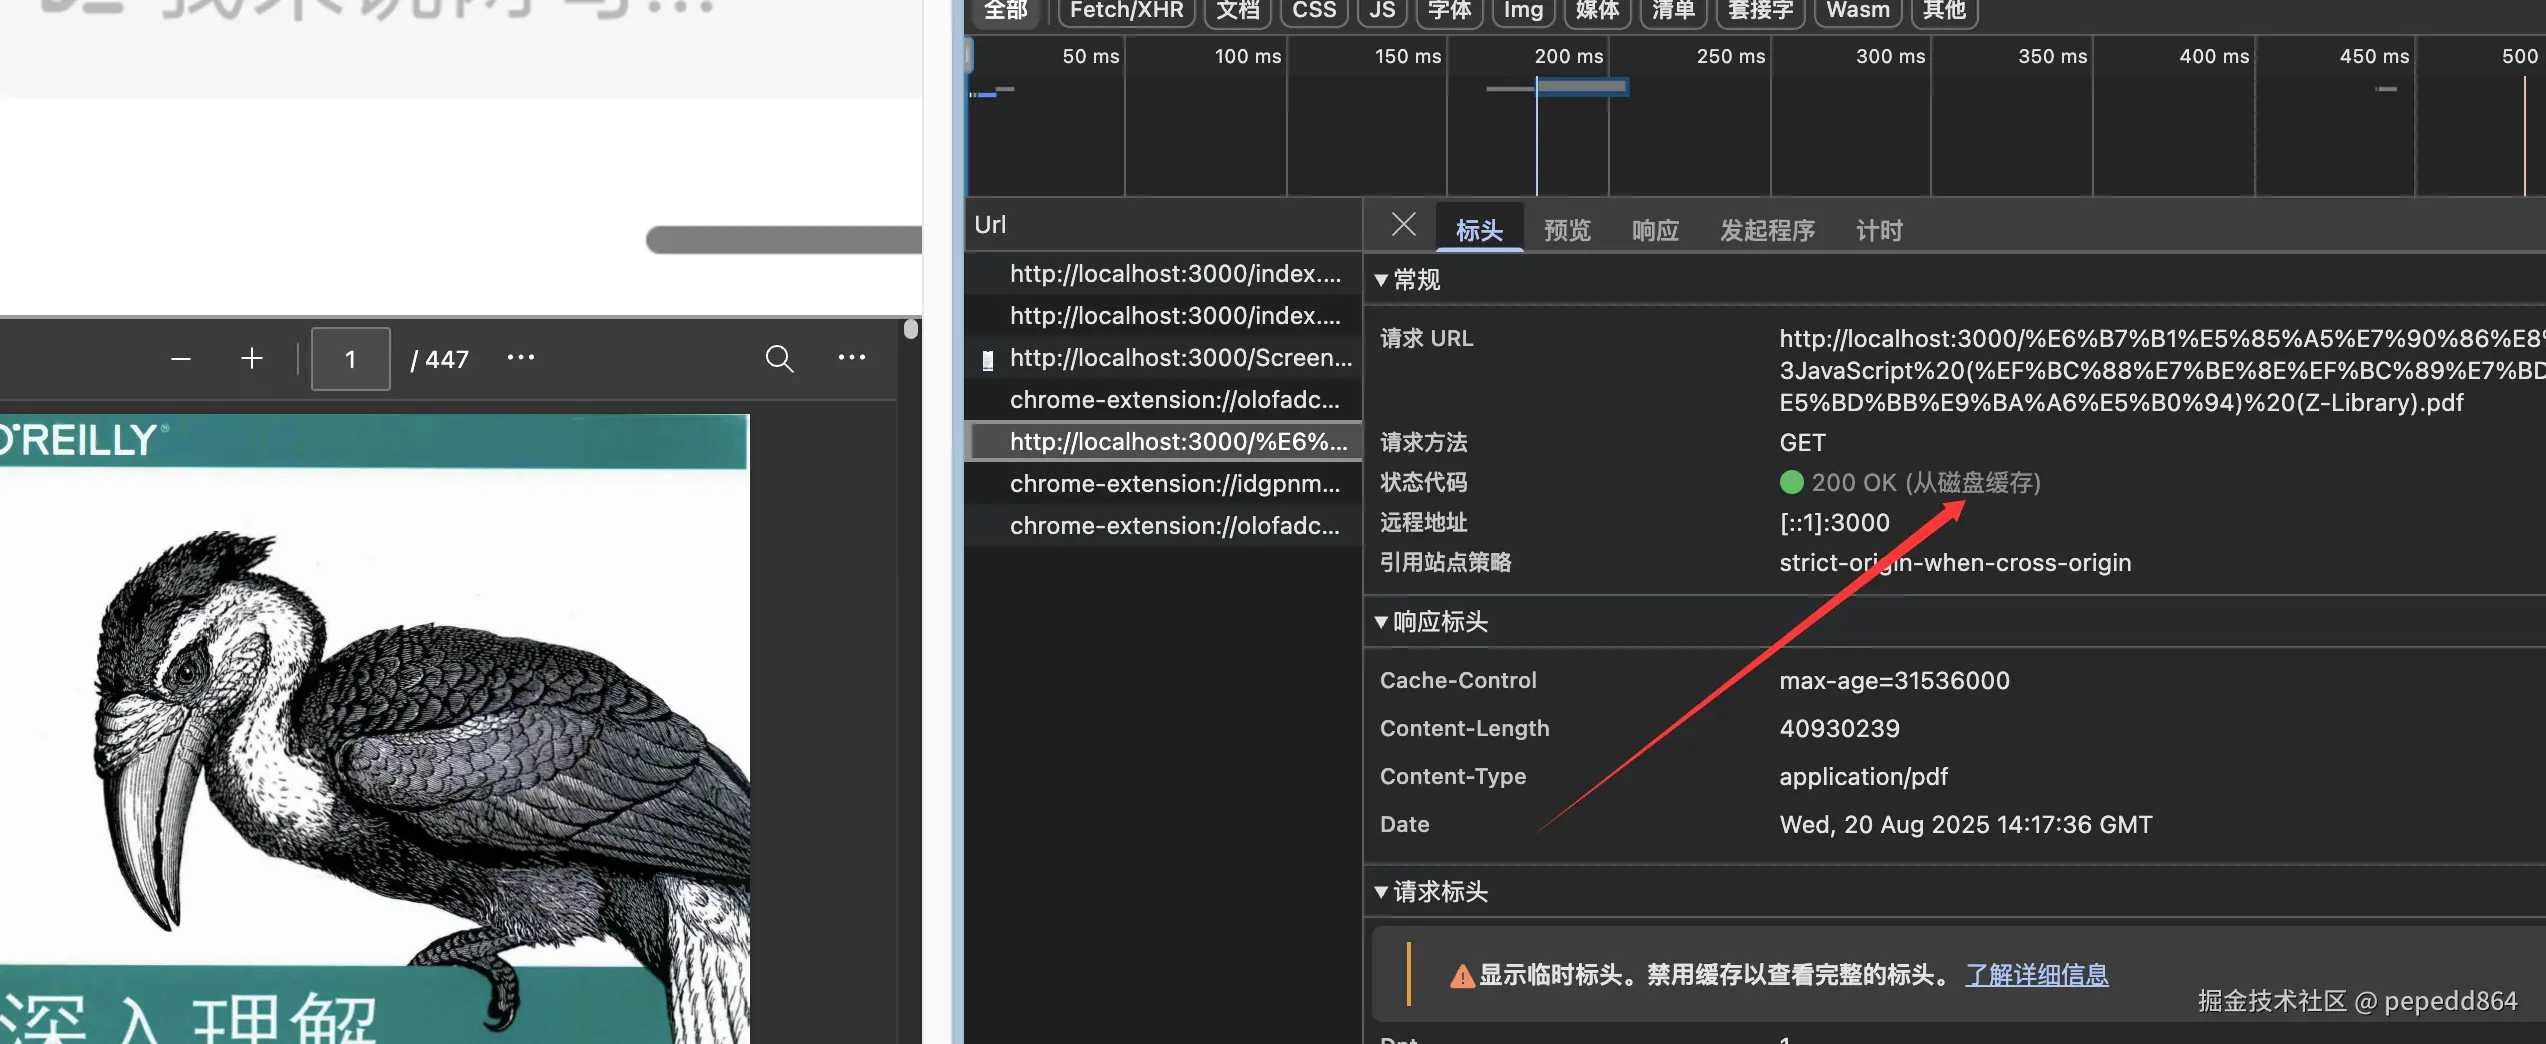Screen dimensions: 2546x1044
Task: Zoom in the PDF with plus icon
Action: (252, 358)
